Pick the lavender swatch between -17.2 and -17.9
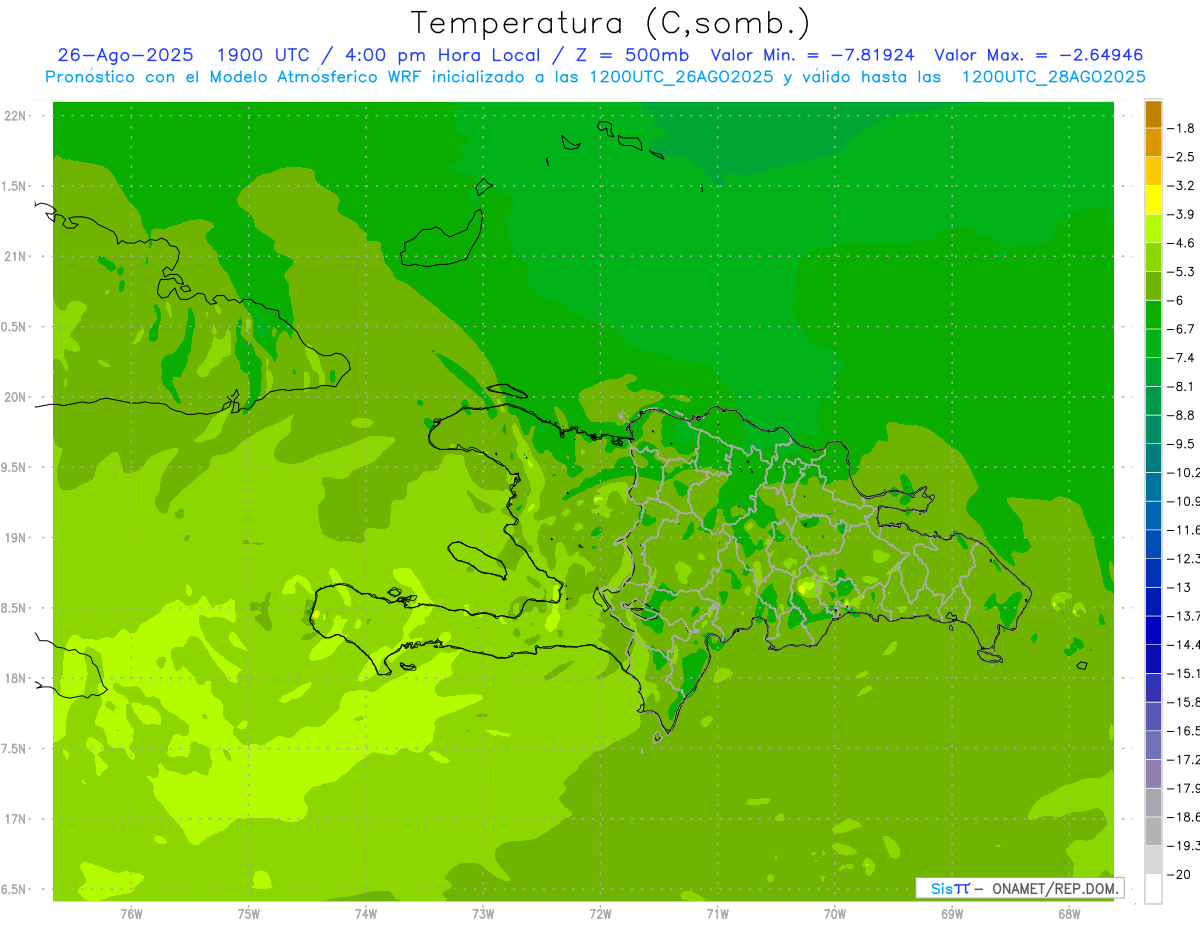The width and height of the screenshot is (1200, 927). tap(1153, 773)
